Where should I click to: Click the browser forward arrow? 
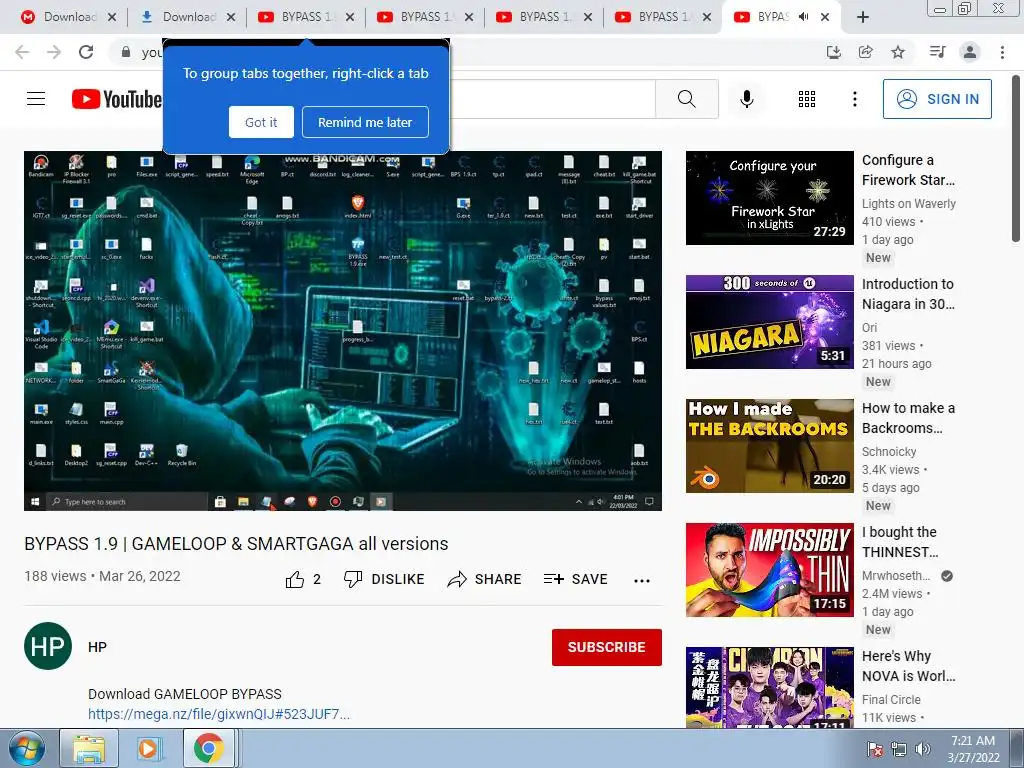coord(54,52)
